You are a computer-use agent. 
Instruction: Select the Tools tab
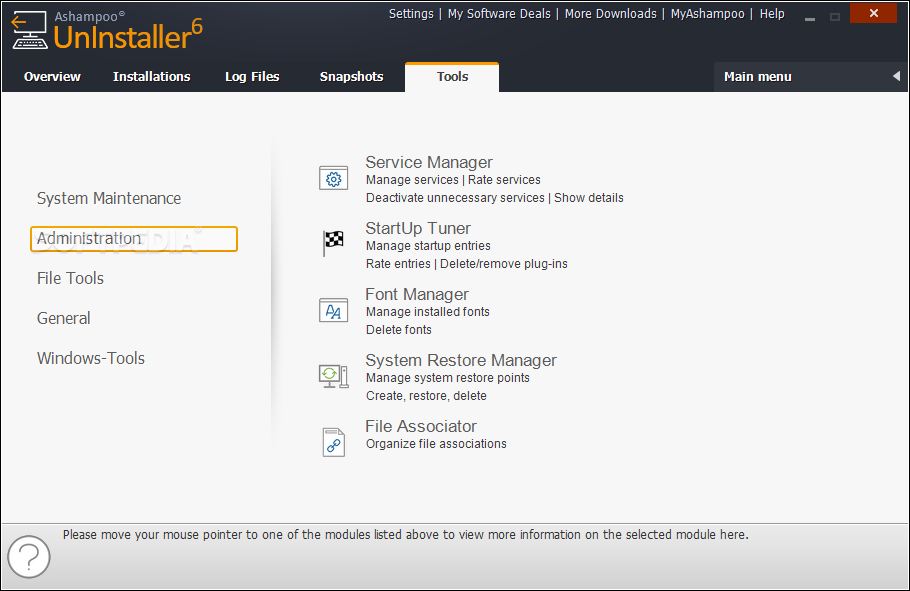[452, 77]
